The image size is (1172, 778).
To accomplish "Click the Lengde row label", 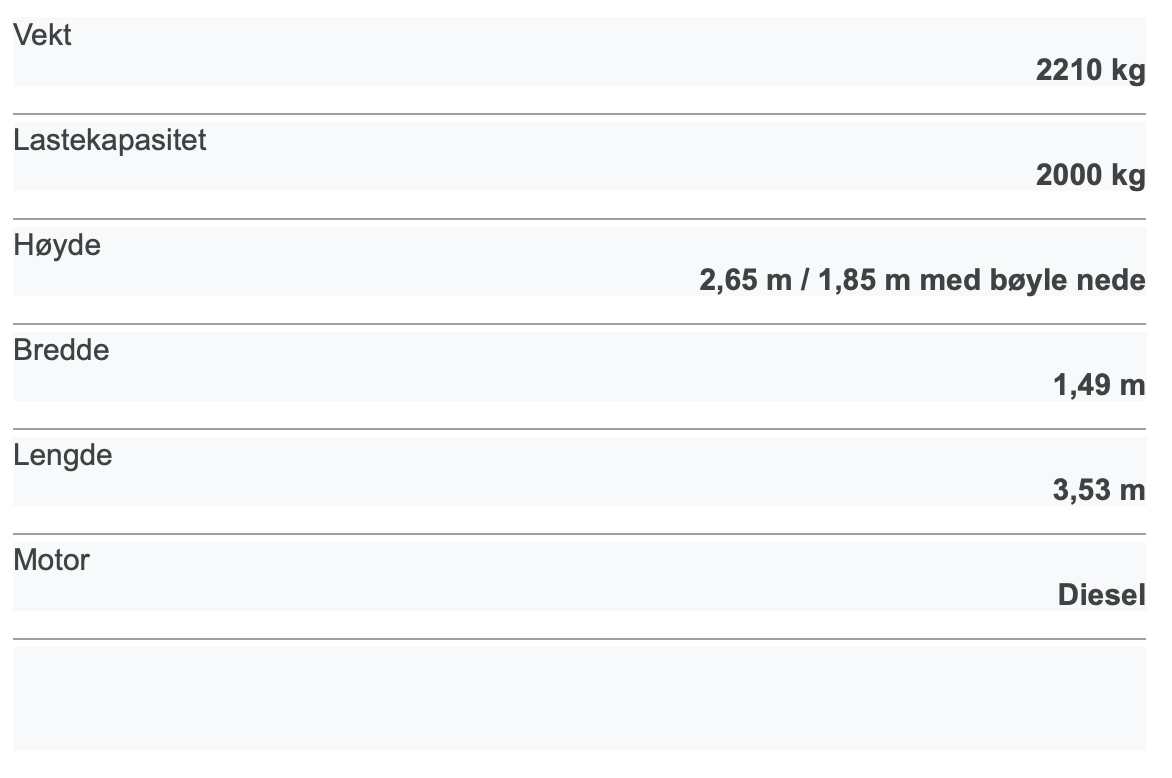I will 62,455.
